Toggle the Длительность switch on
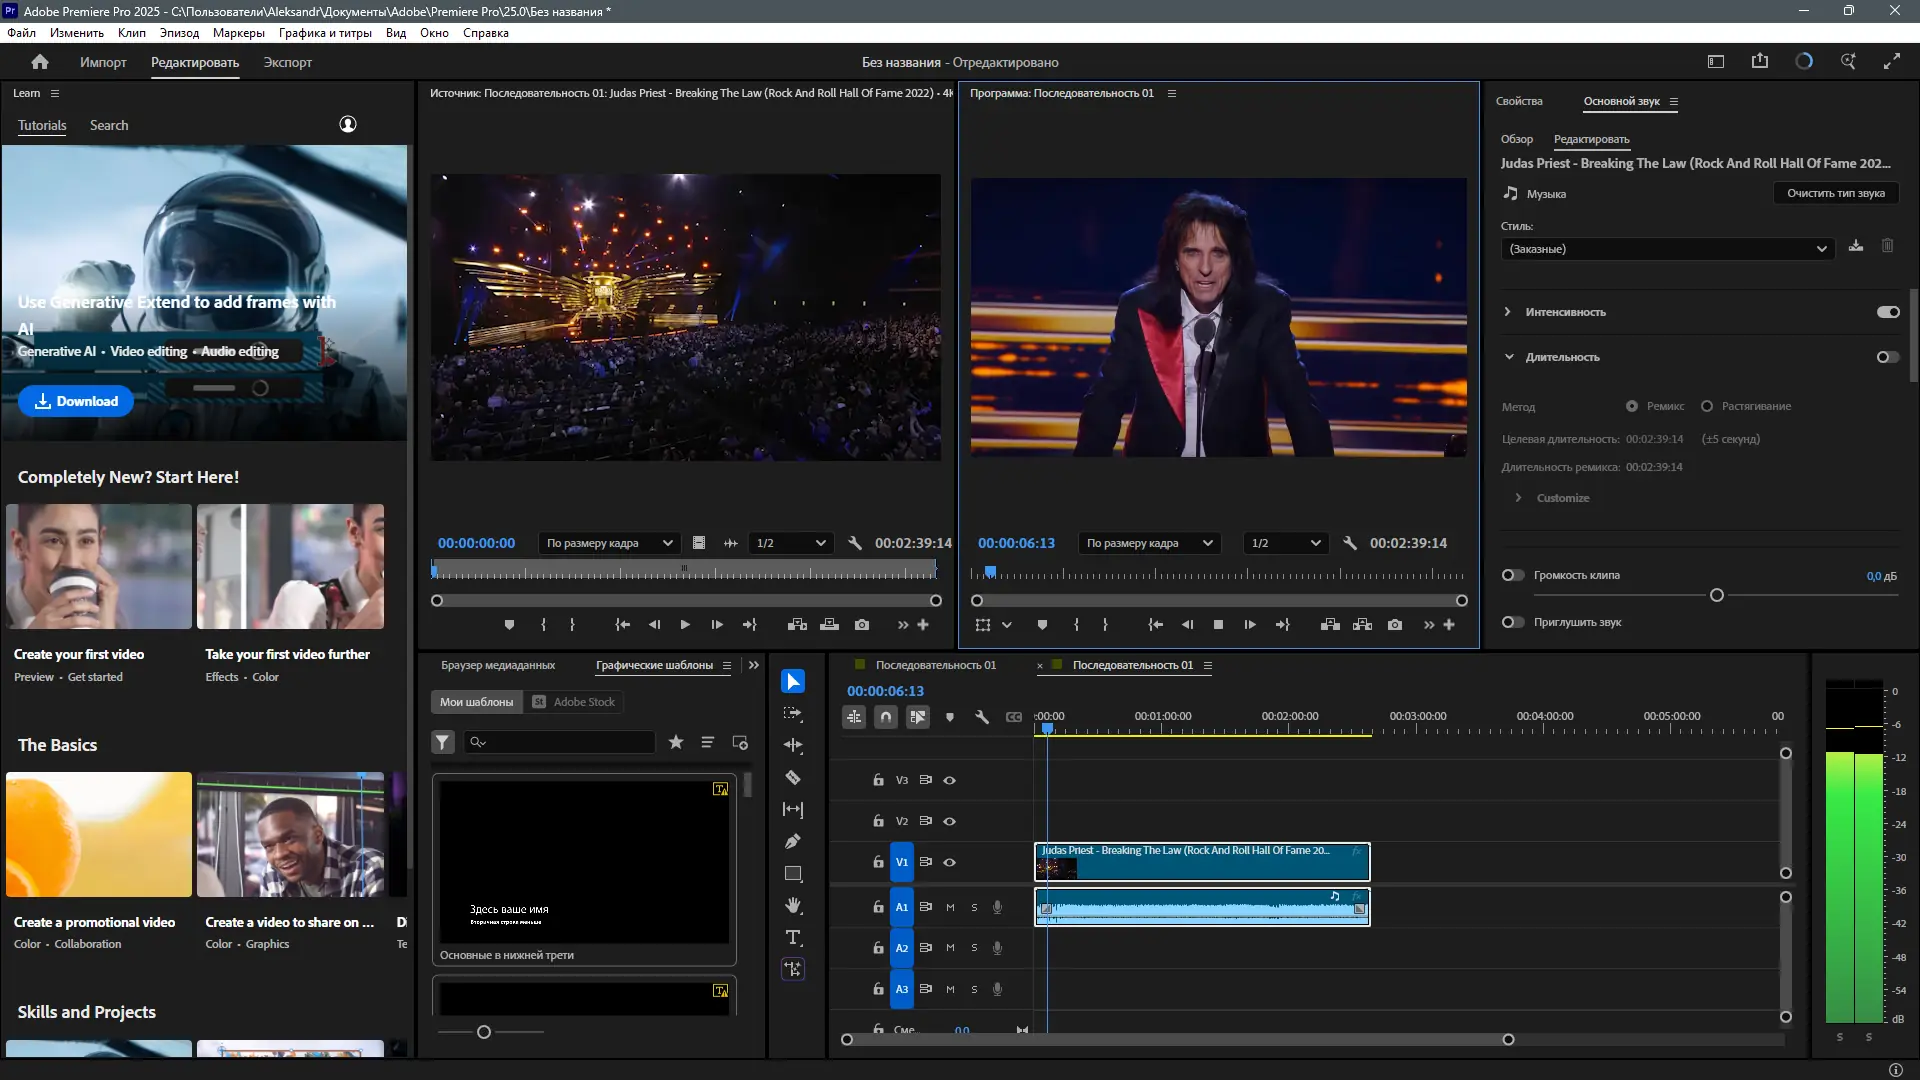The height and width of the screenshot is (1080, 1920). click(x=1887, y=357)
